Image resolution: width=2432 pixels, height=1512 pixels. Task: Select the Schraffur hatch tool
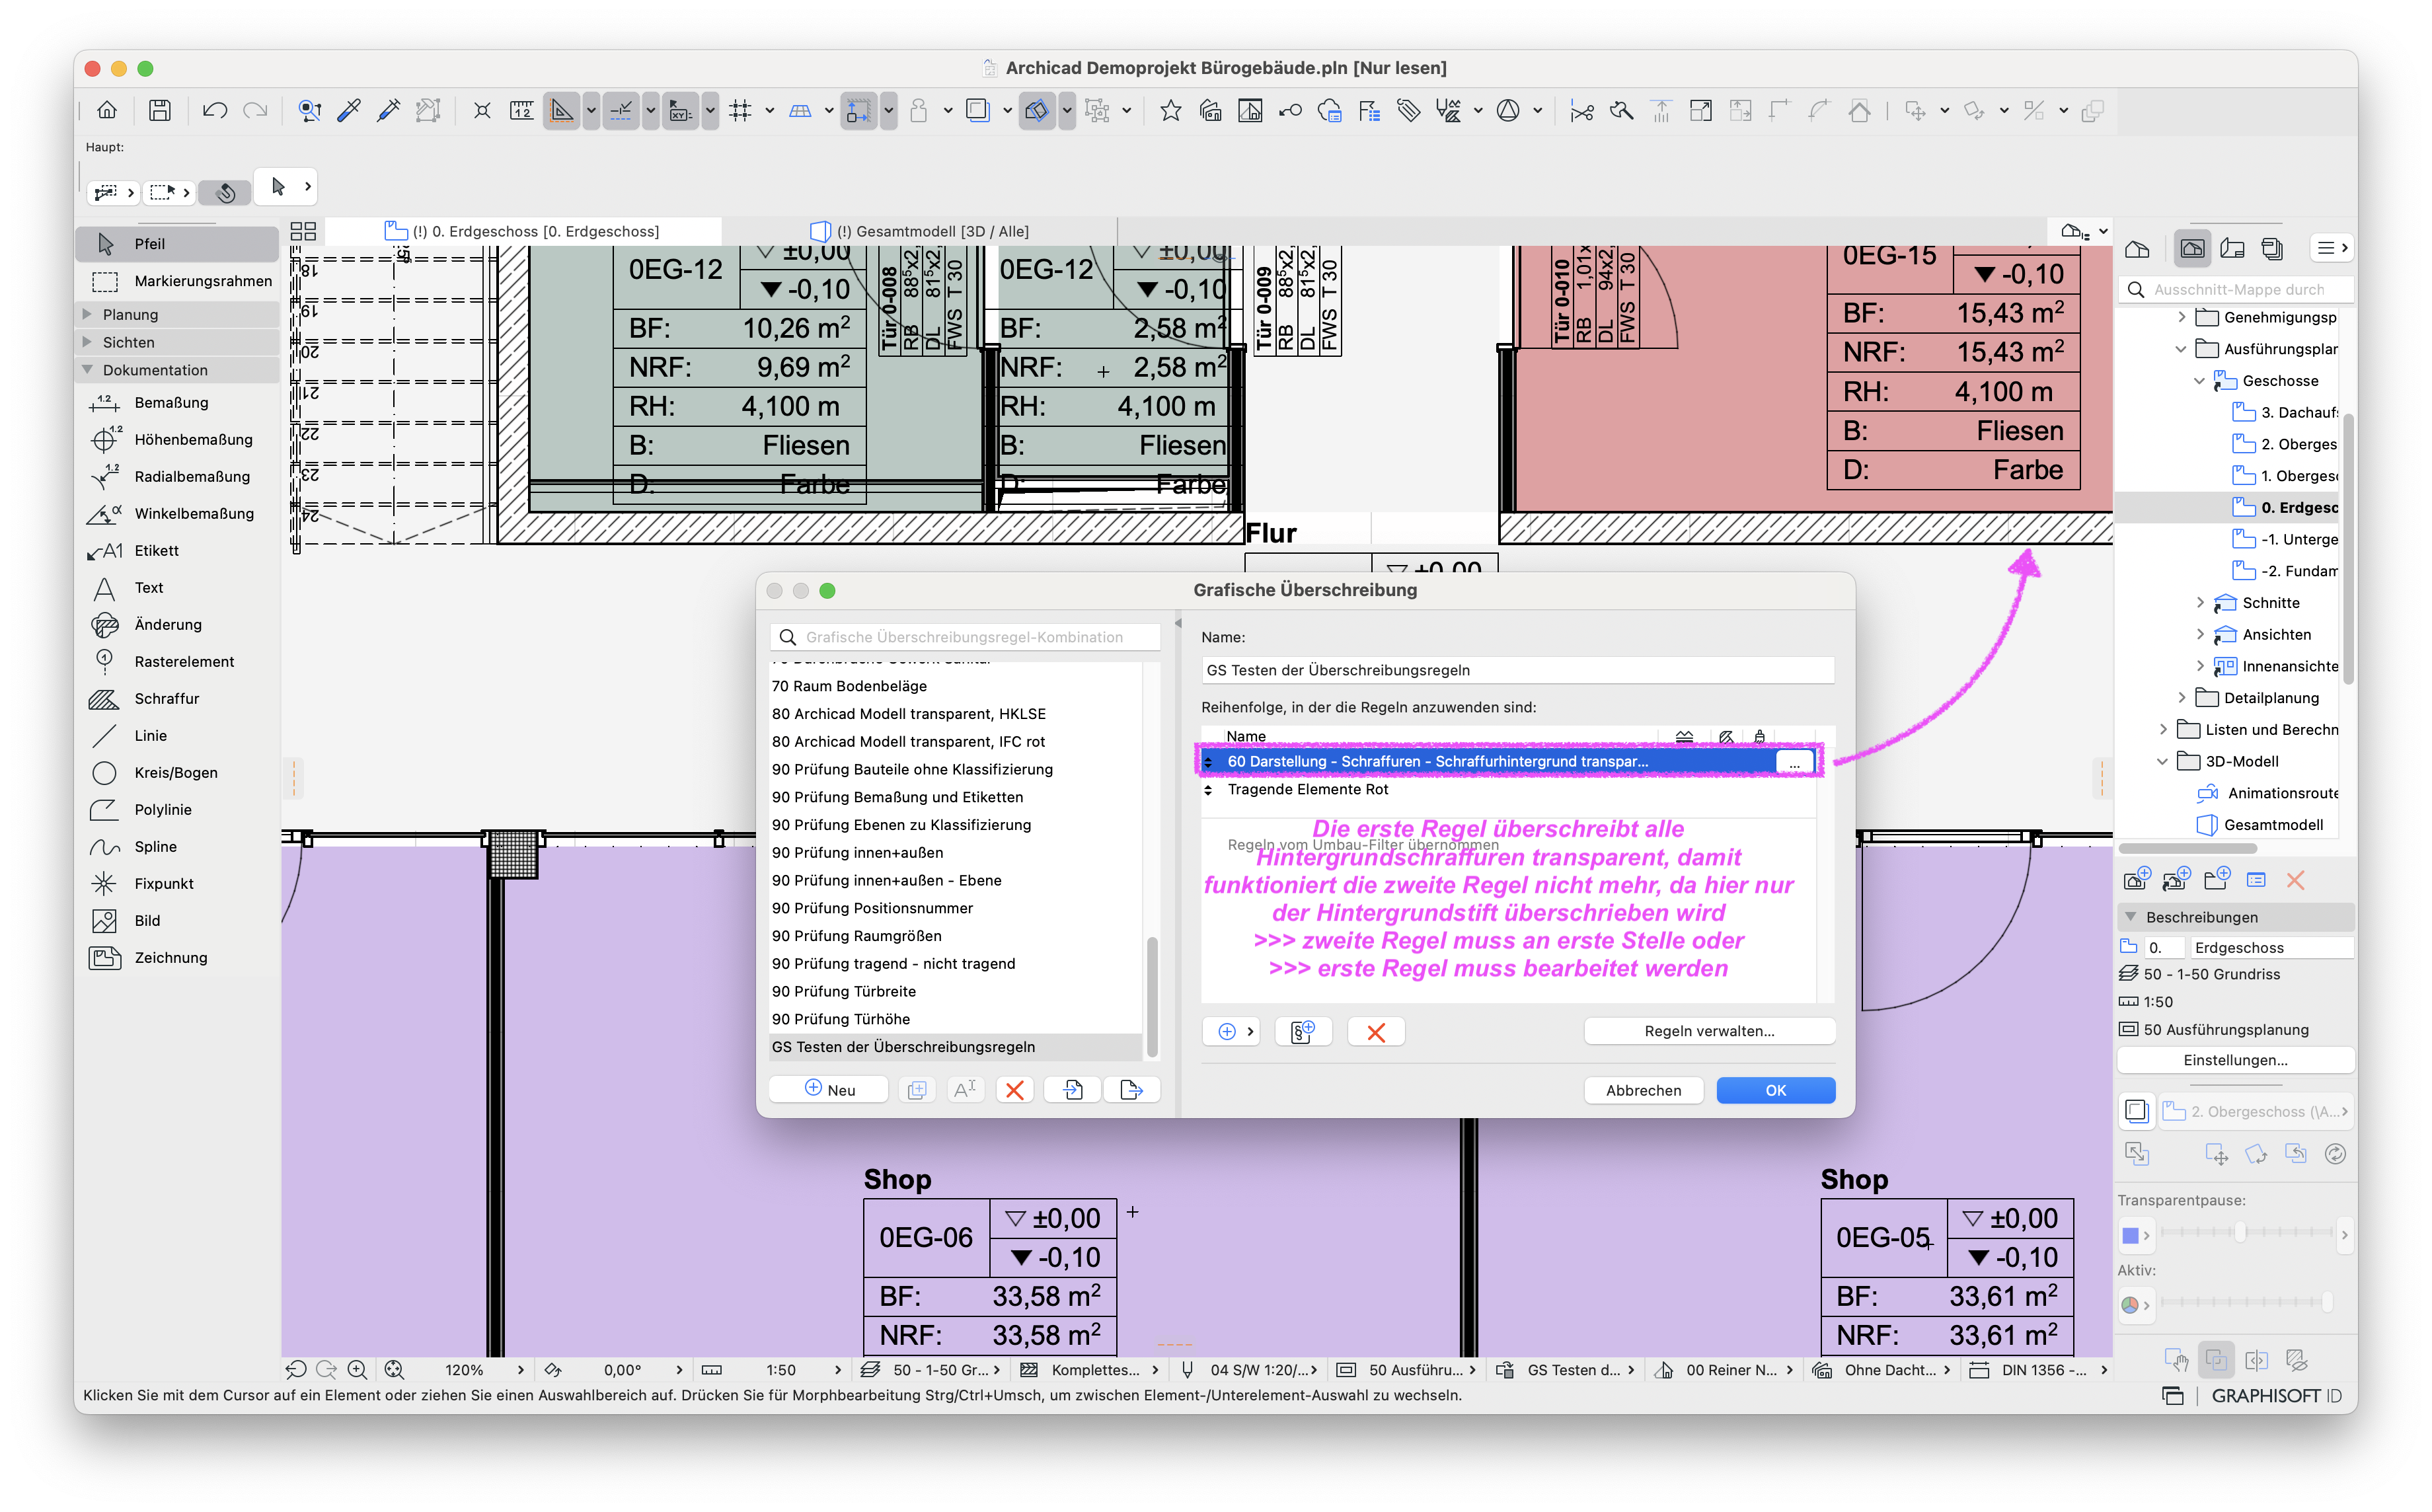click(178, 698)
